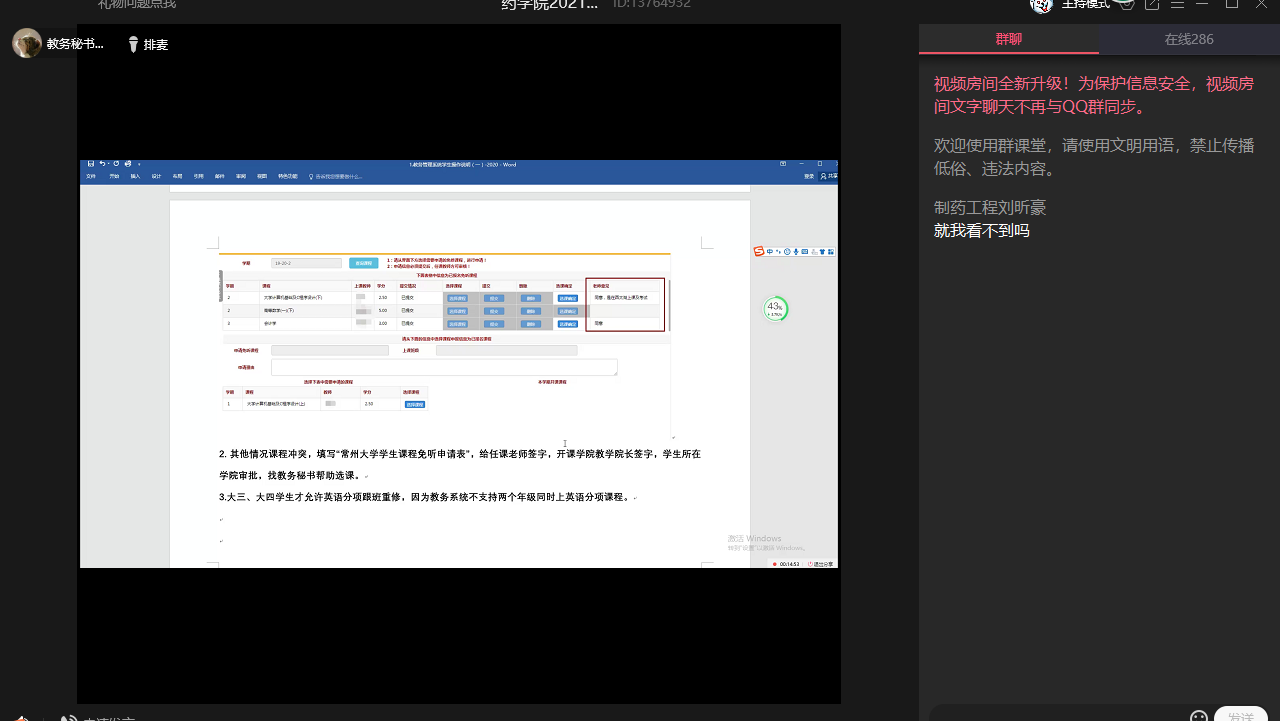The image size is (1280, 721).
Task: Click the 查询课程 button in document
Action: pyautogui.click(x=364, y=263)
